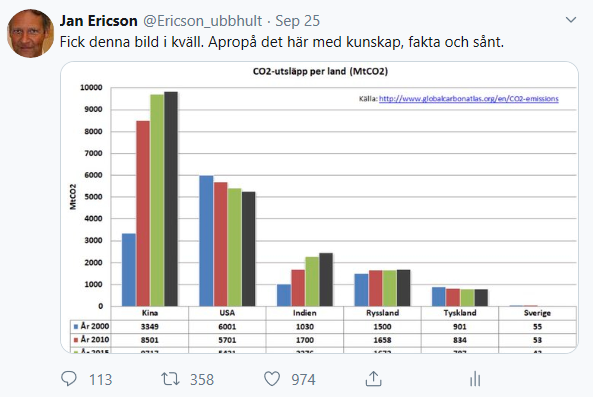Image resolution: width=593 pixels, height=397 pixels.
Task: Click the retweet arrows icon
Action: (171, 379)
